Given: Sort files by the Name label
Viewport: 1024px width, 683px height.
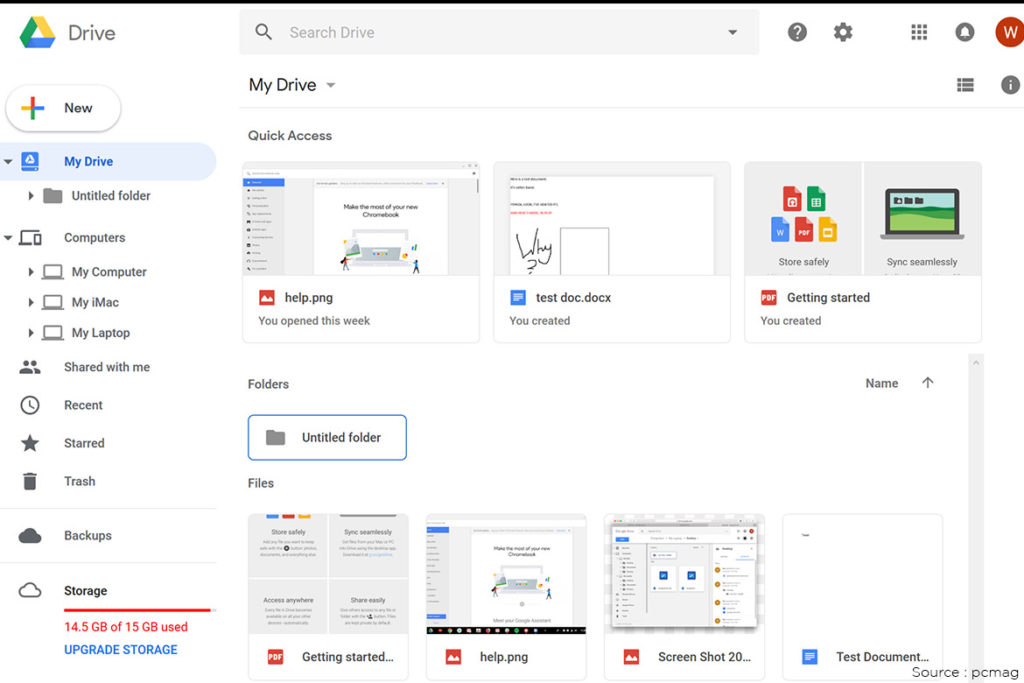Looking at the screenshot, I should tap(882, 383).
